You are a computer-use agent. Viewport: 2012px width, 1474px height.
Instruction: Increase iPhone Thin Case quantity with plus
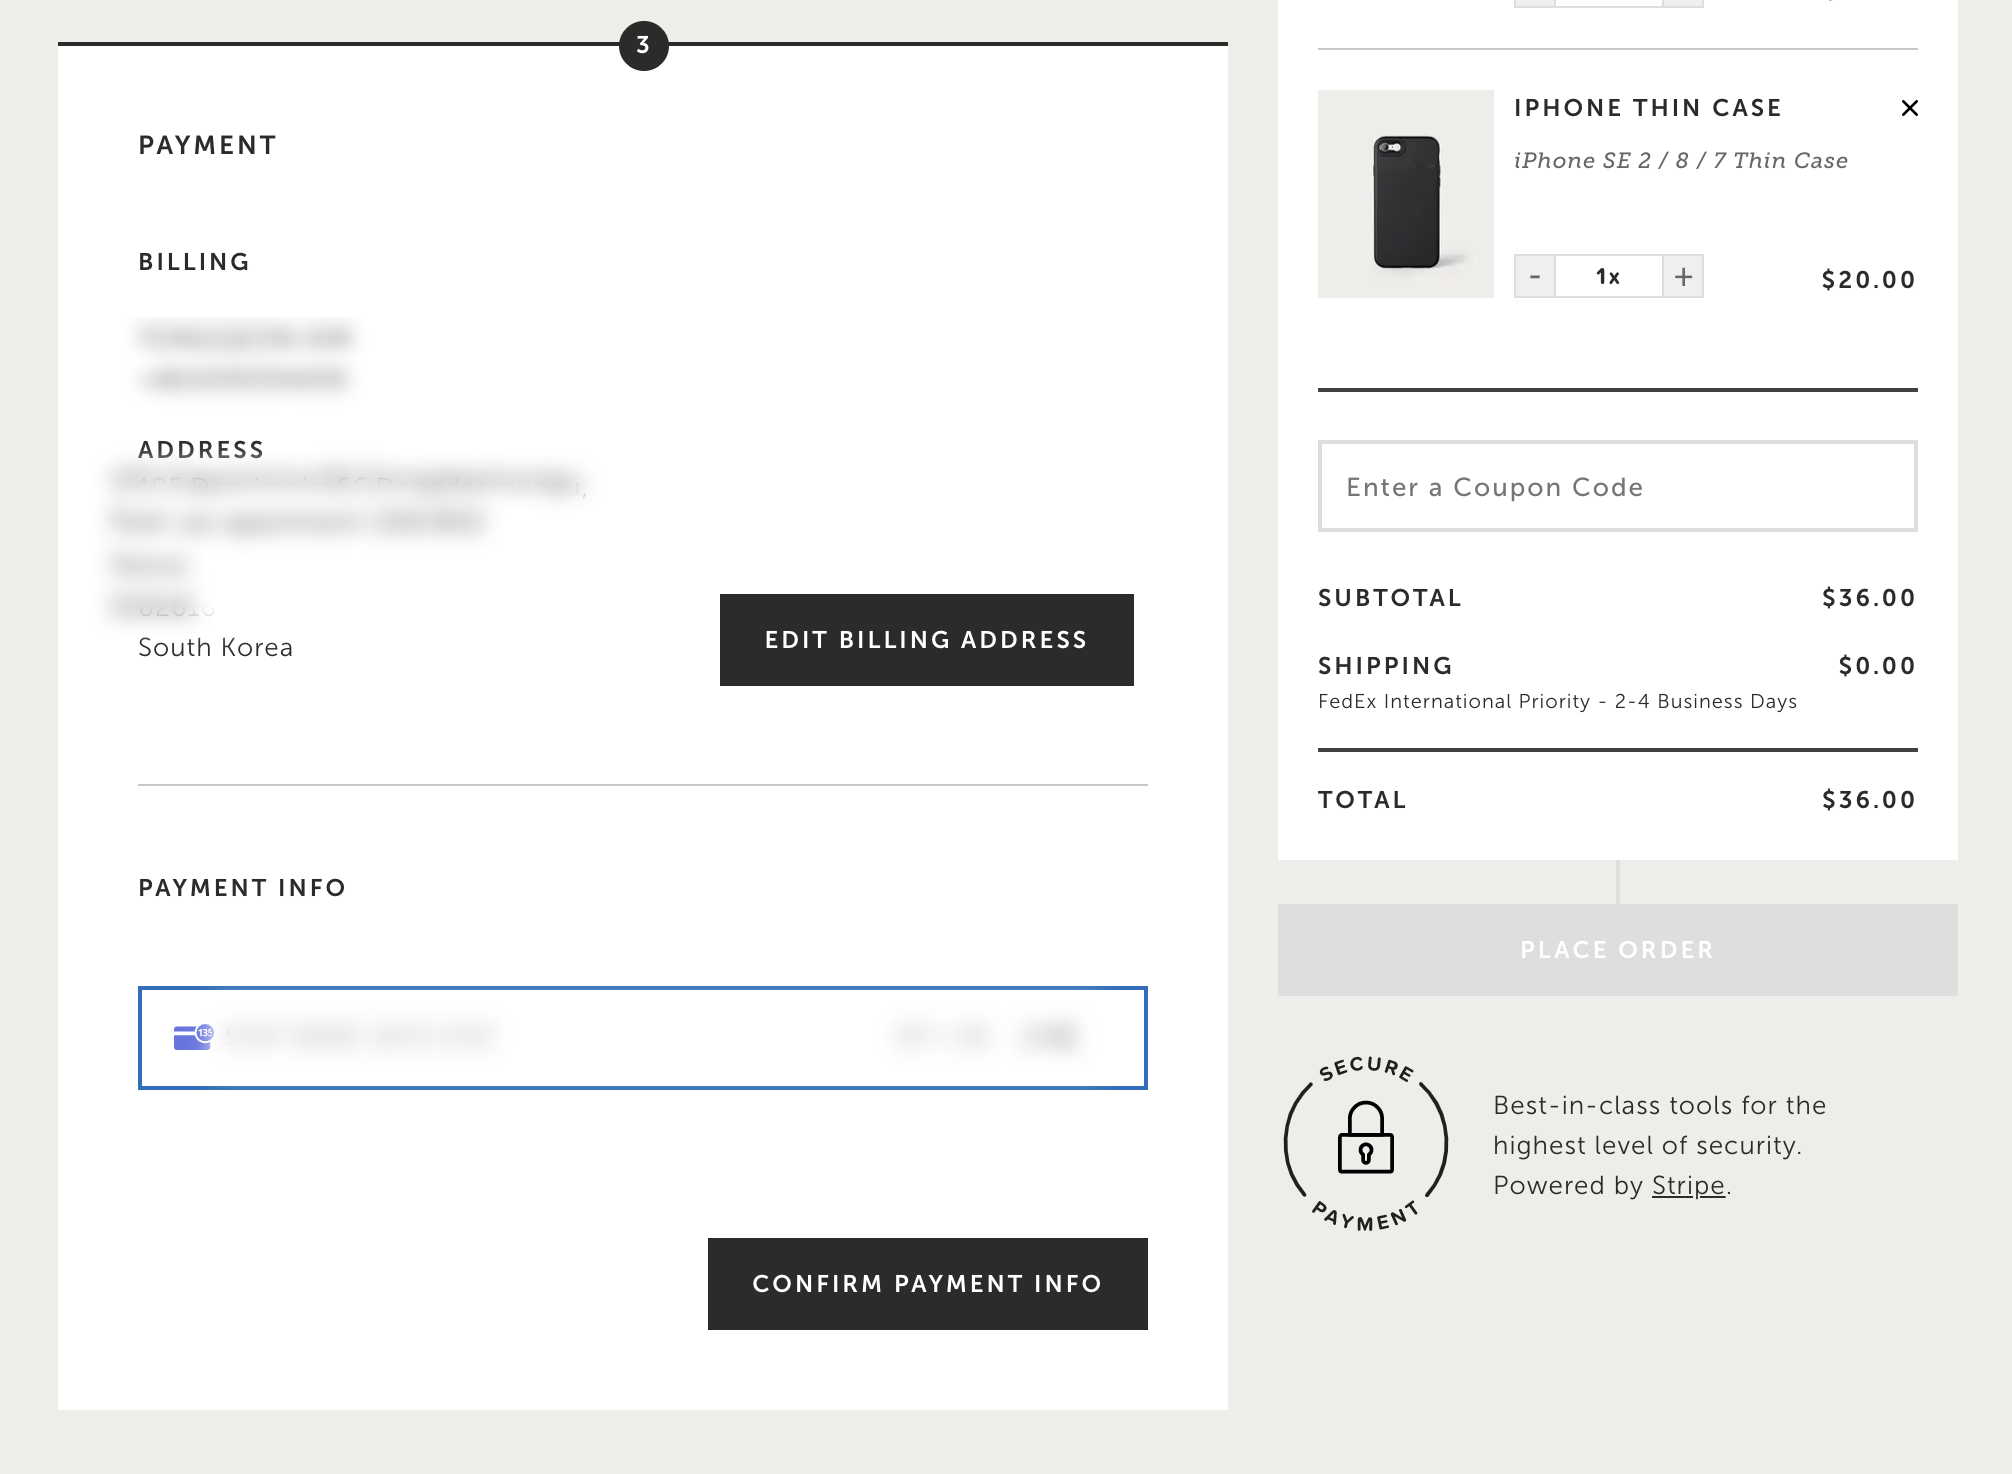pyautogui.click(x=1683, y=276)
